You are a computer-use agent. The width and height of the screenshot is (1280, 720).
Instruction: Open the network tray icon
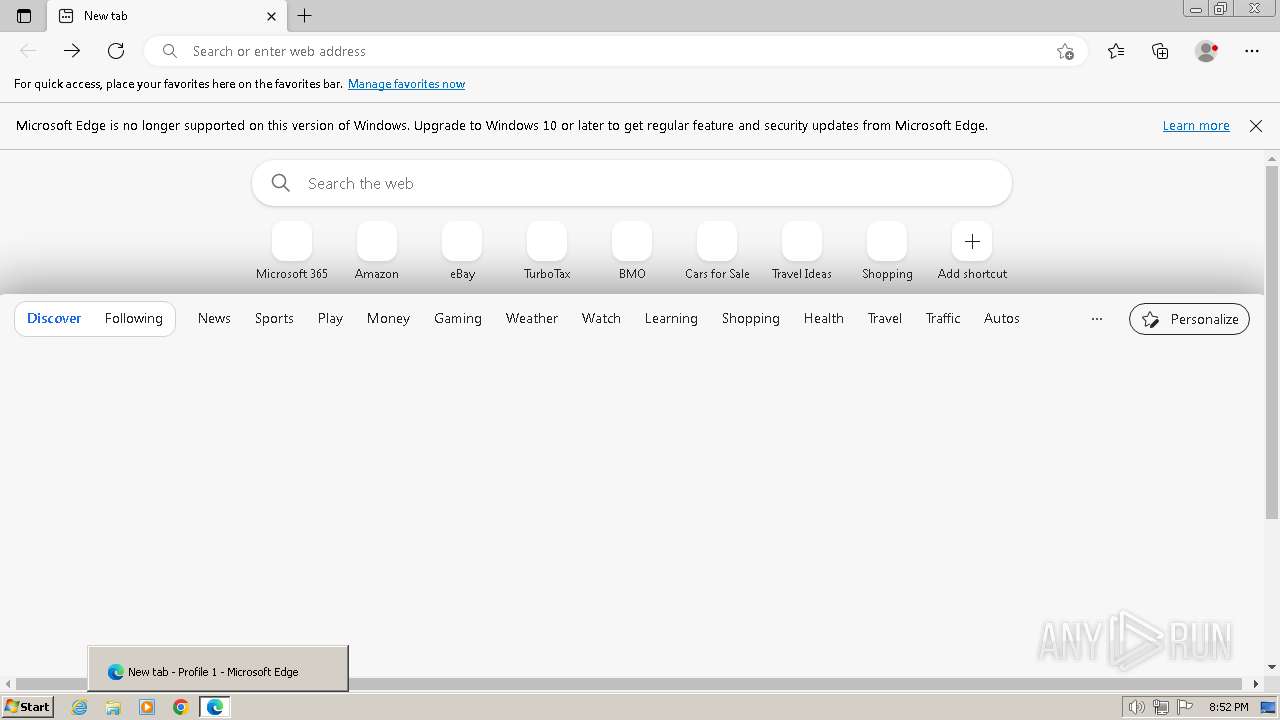pos(1161,707)
